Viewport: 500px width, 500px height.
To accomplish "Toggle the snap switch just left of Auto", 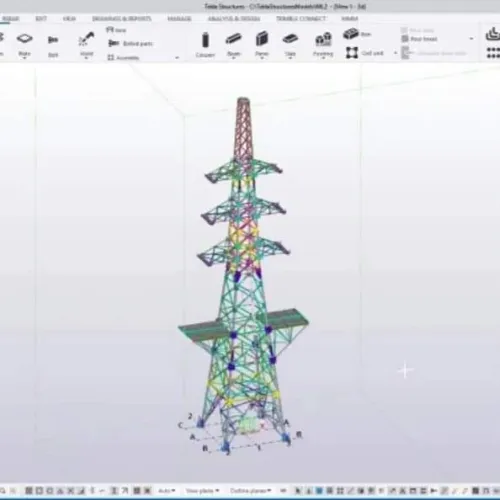I will (x=147, y=491).
